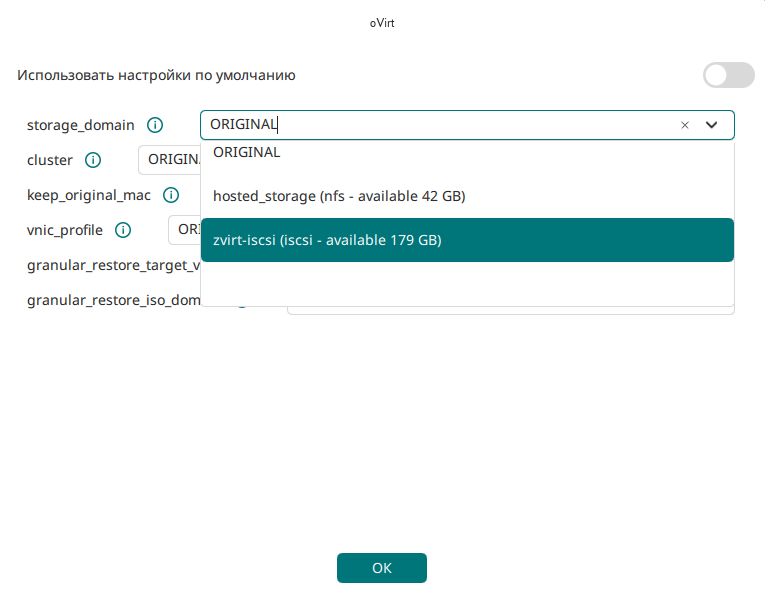This screenshot has width=765, height=595.
Task: Click the empty row below zvirt-iscsi
Action: click(467, 283)
